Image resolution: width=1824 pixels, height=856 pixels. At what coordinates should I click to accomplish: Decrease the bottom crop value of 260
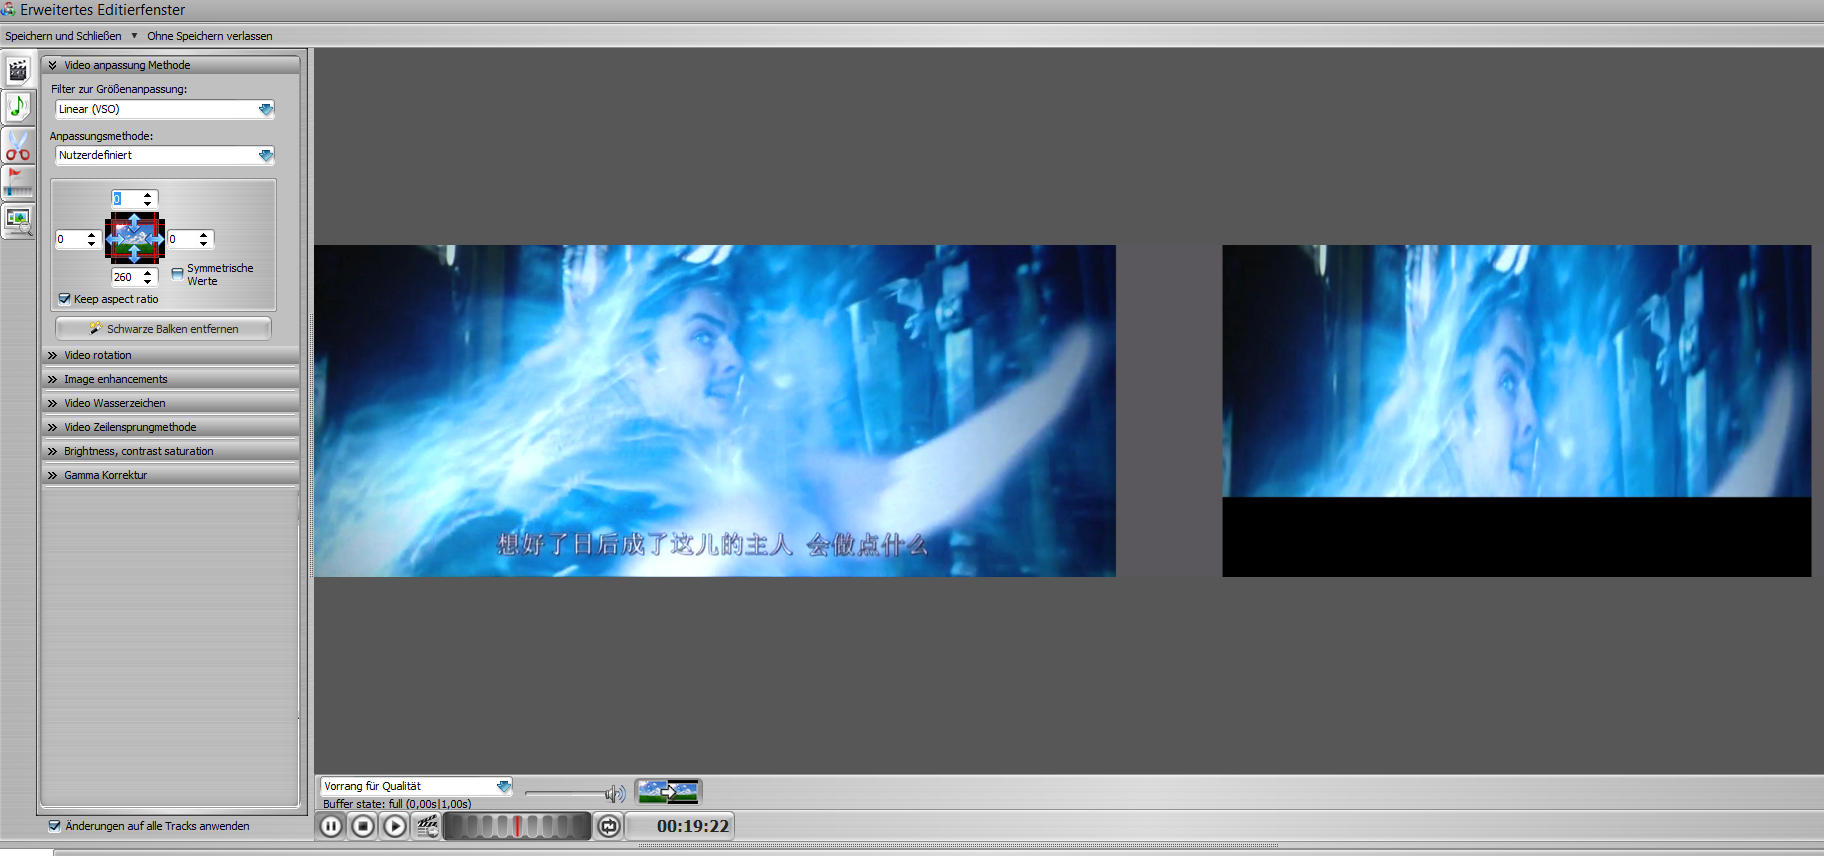point(148,281)
